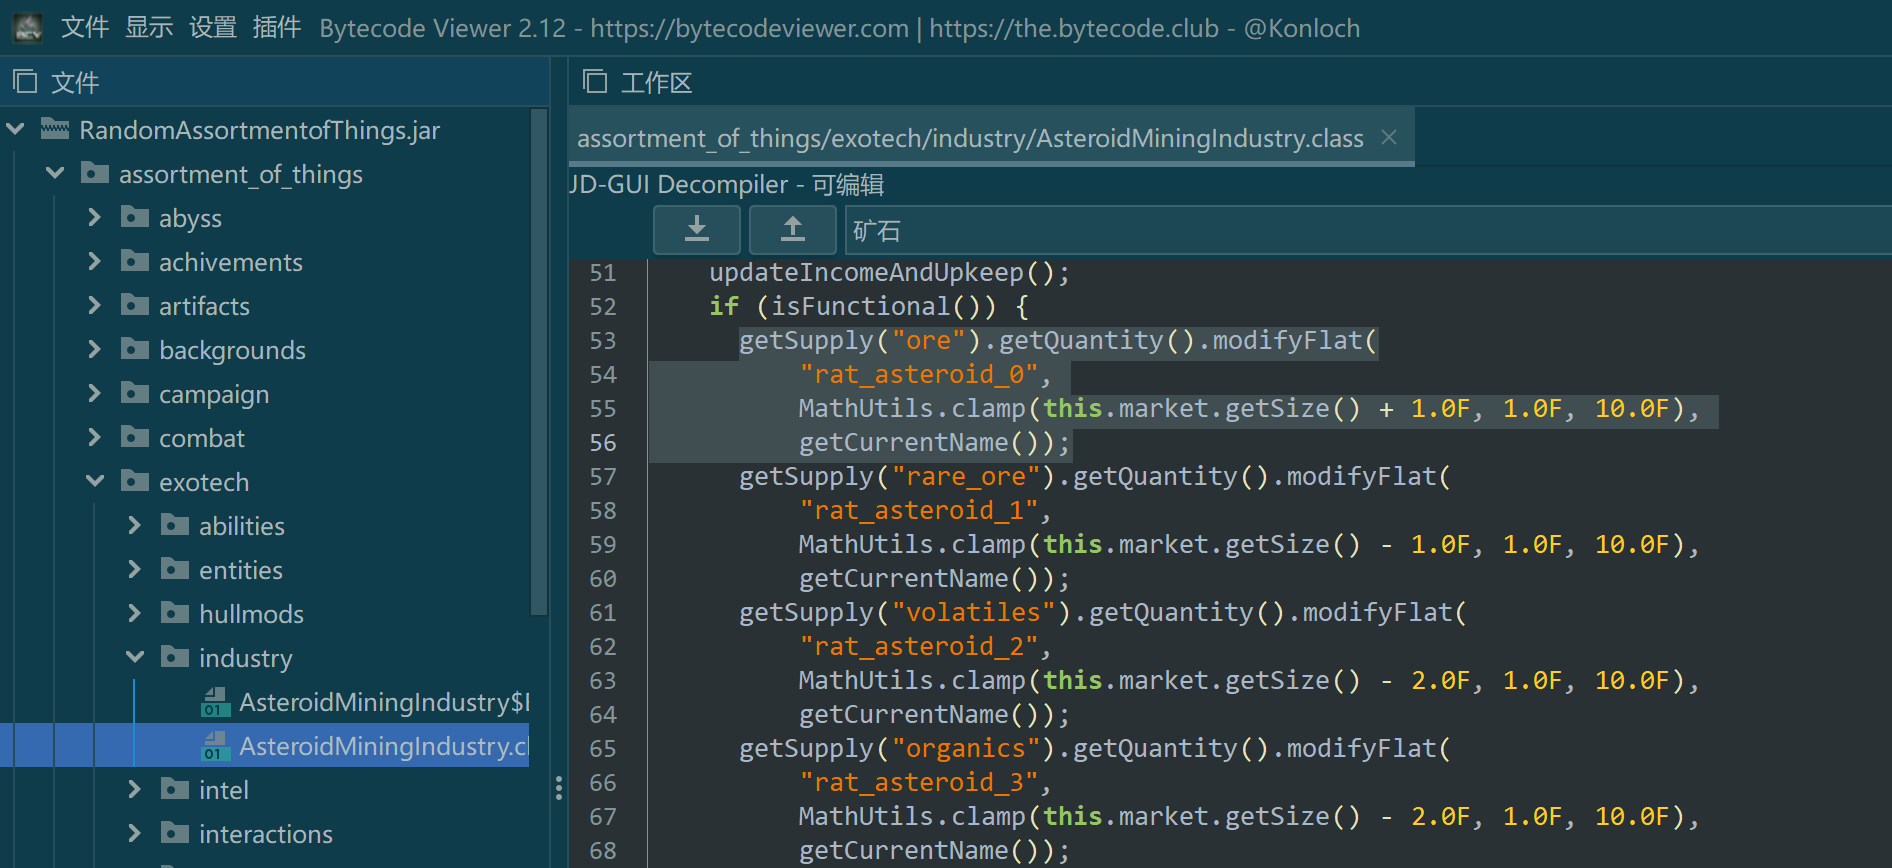Click the abyss folder icon
The height and width of the screenshot is (868, 1892).
(x=135, y=217)
